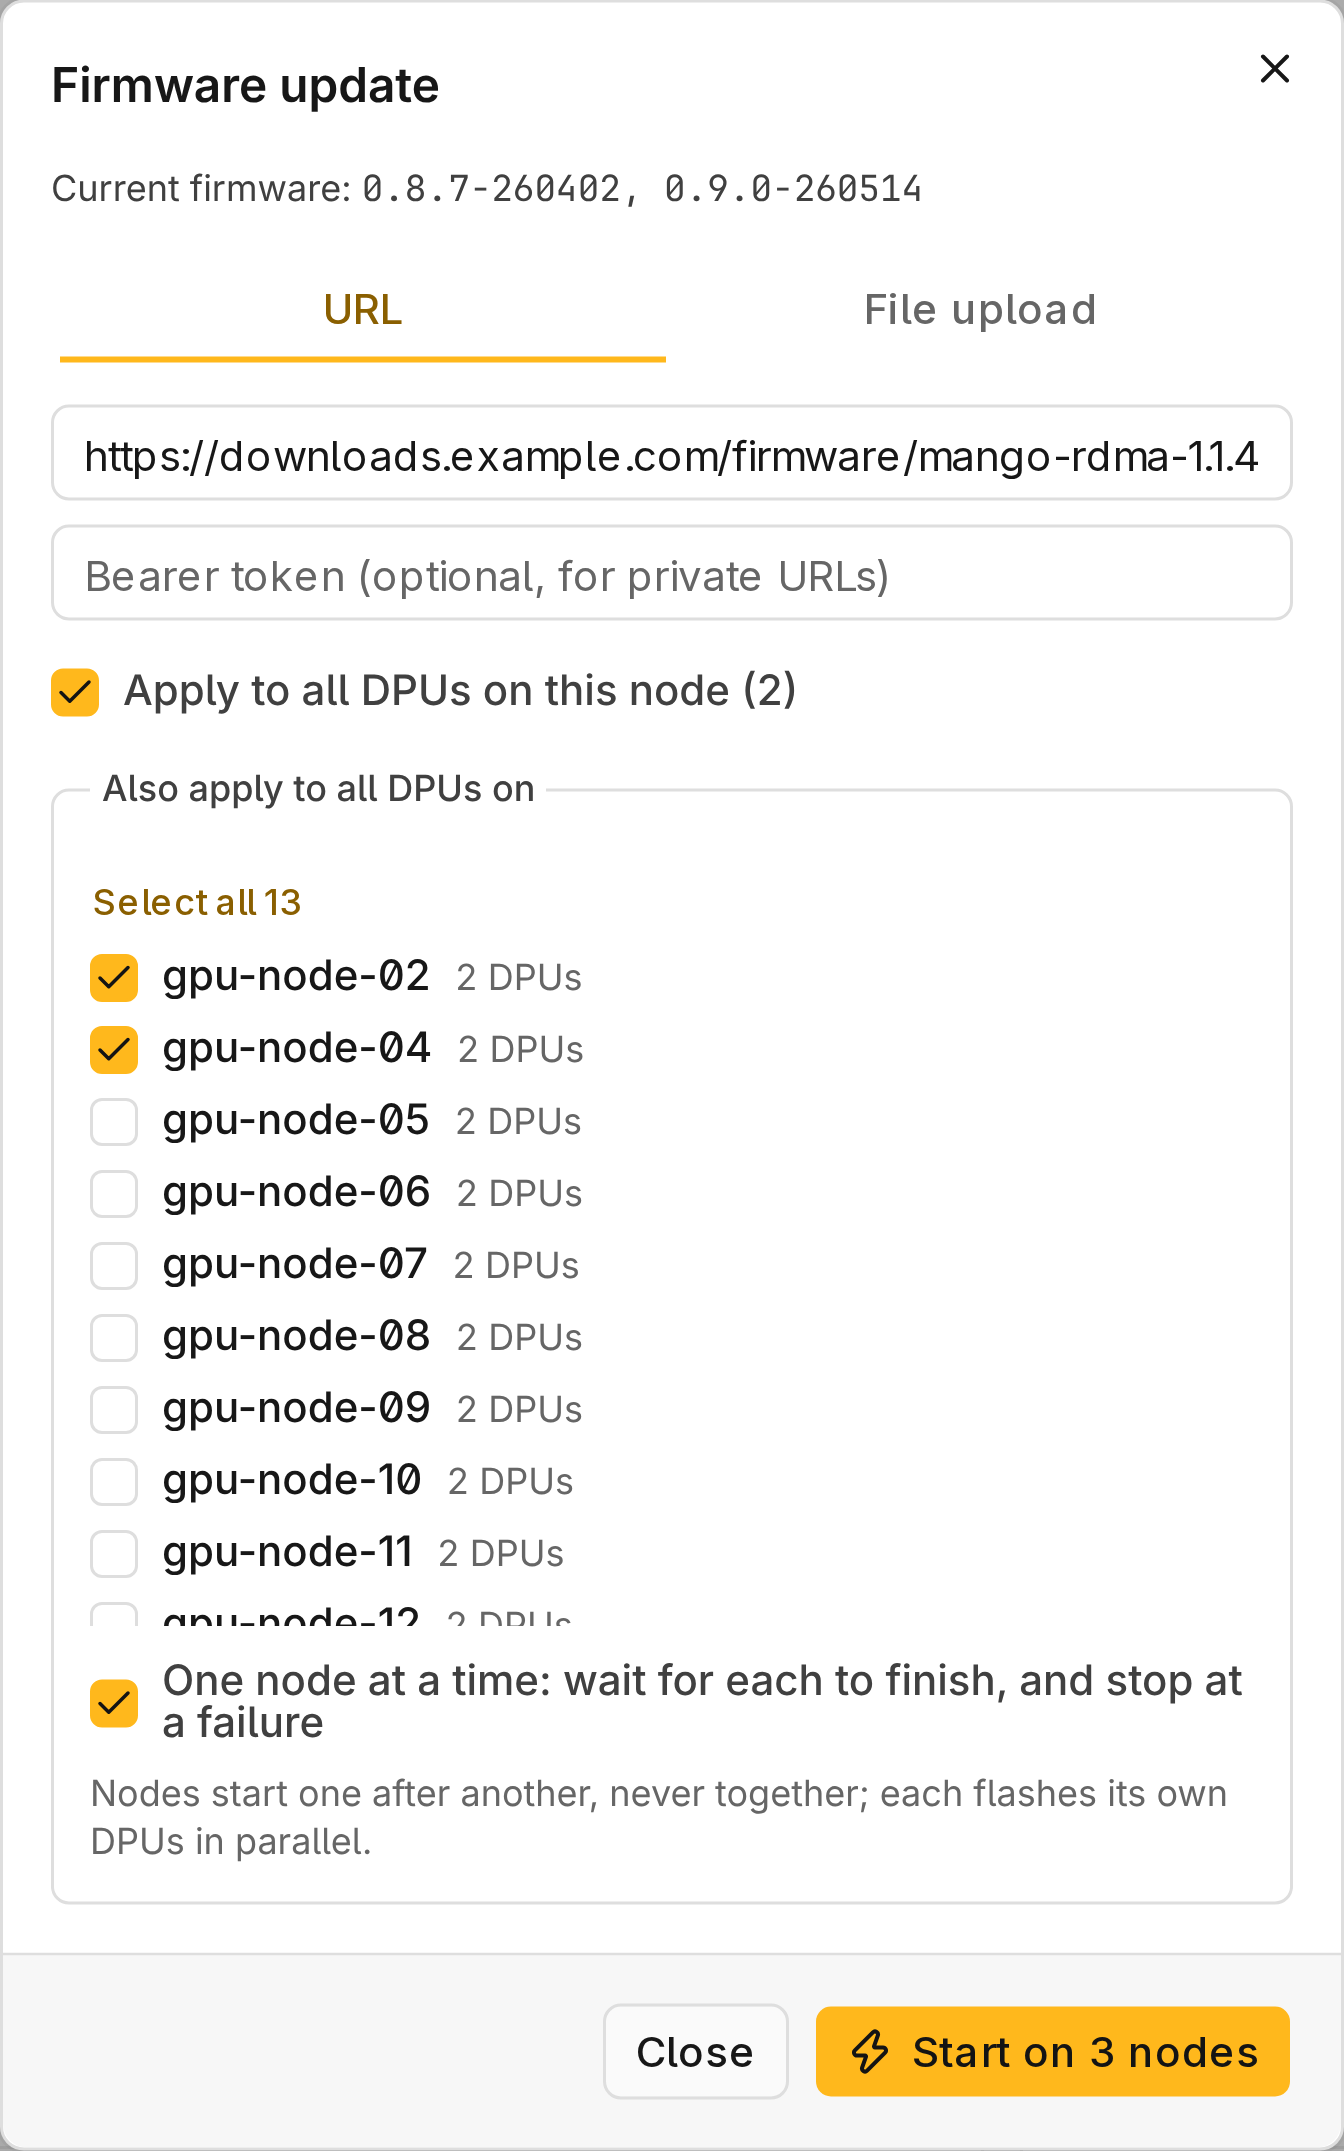Viewport: 1344px width, 2151px height.
Task: Switch to the URL tab
Action: pos(363,310)
